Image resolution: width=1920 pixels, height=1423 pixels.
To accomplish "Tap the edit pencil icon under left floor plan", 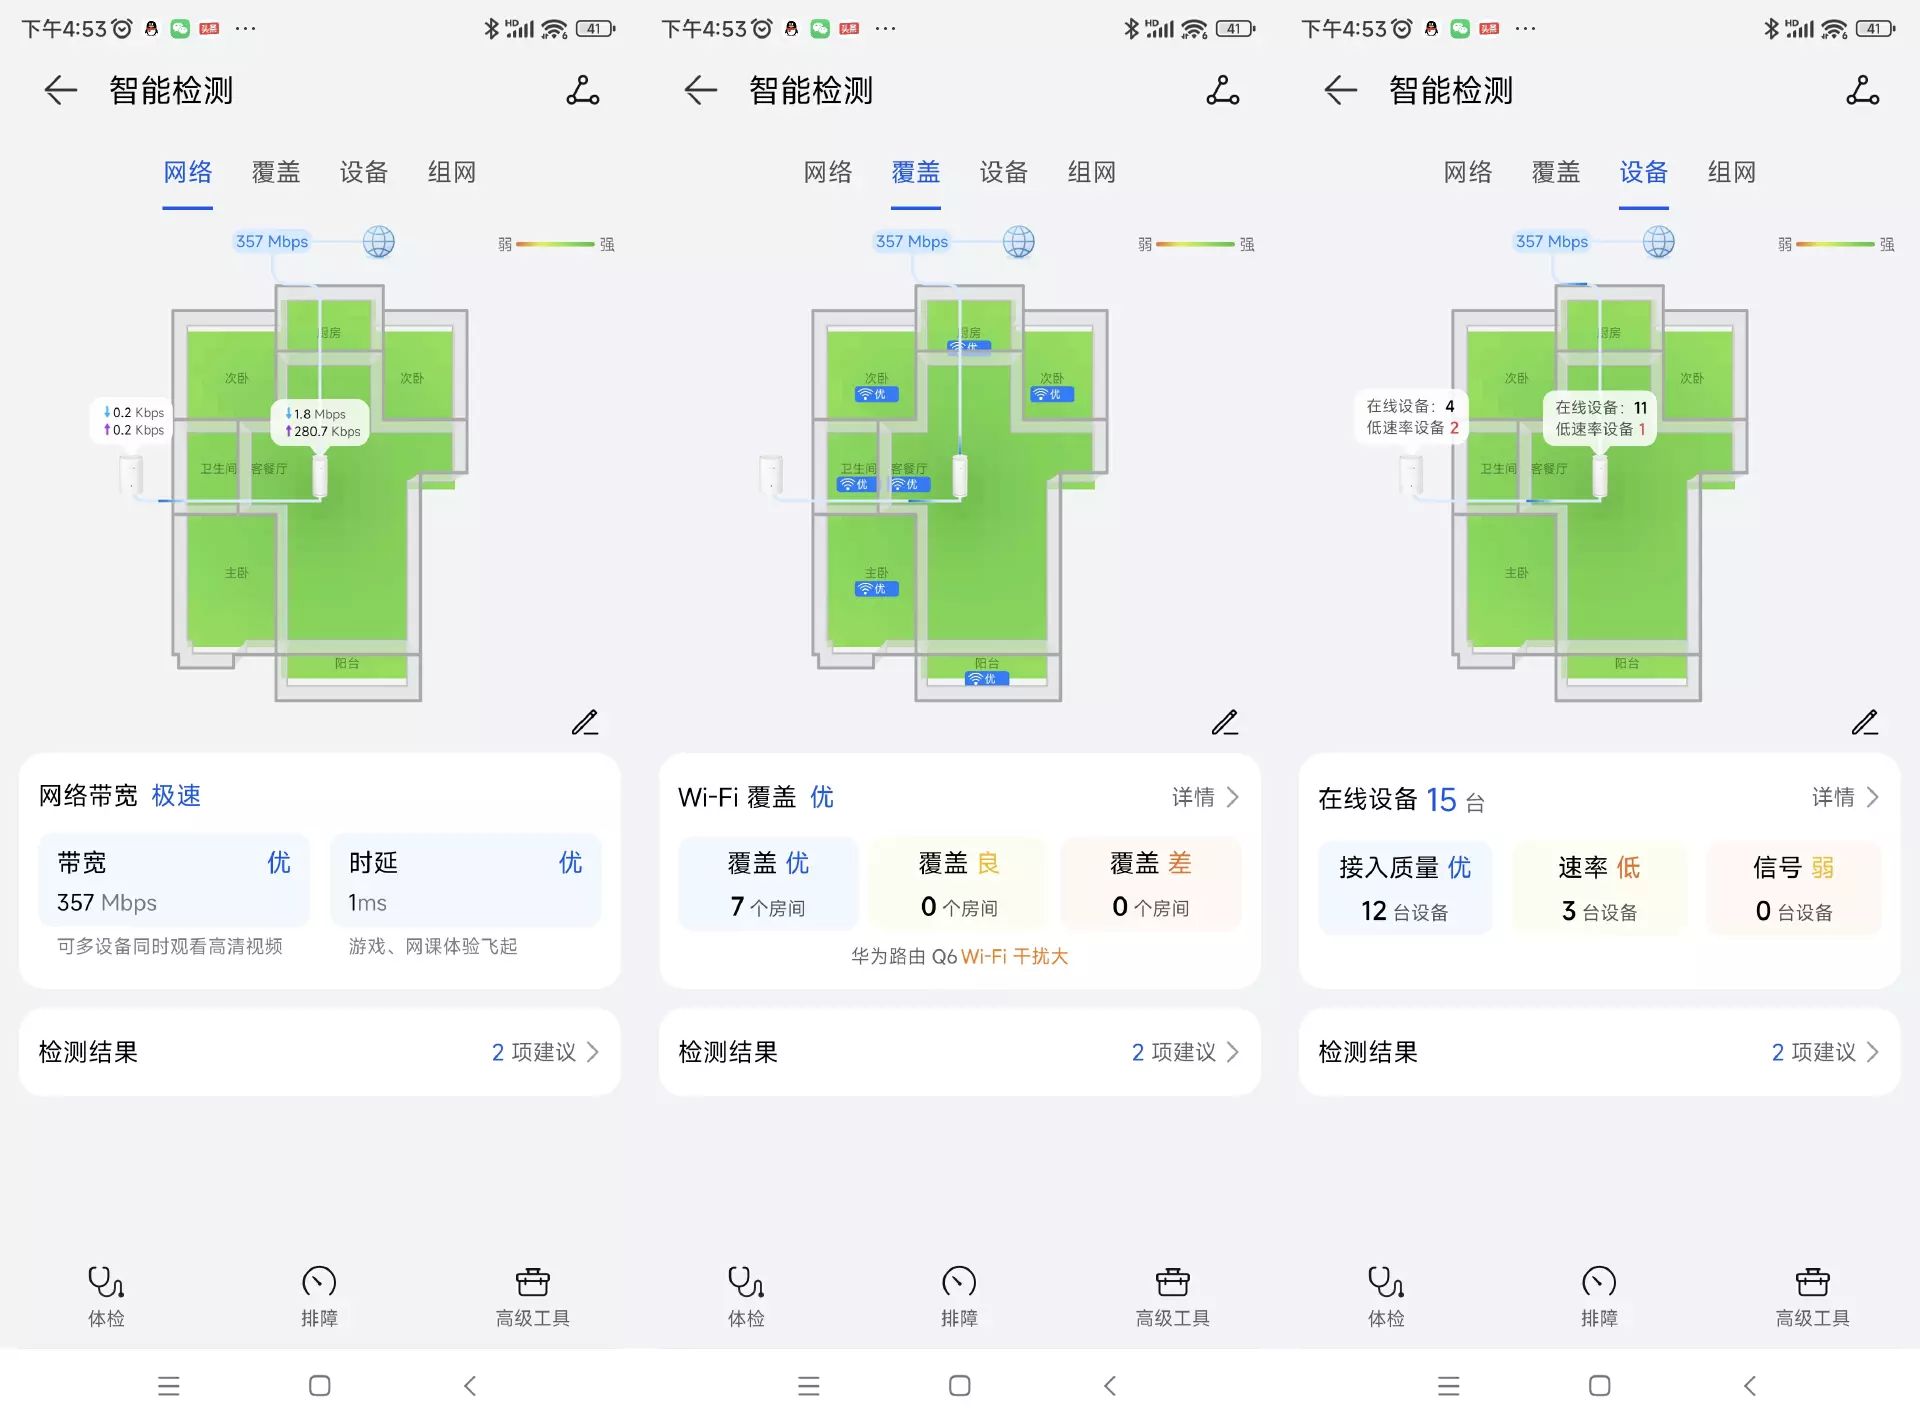I will tap(585, 722).
